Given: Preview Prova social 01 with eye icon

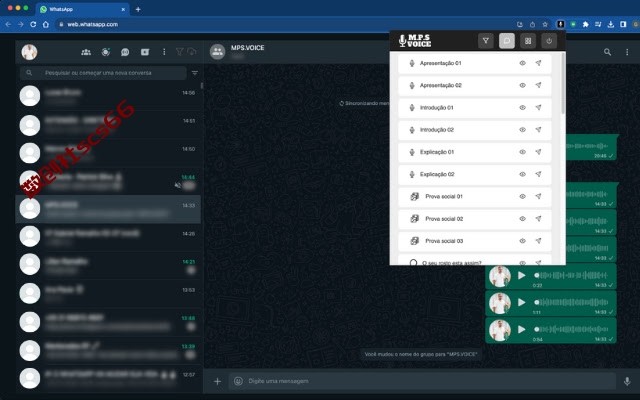Looking at the screenshot, I should coord(522,196).
